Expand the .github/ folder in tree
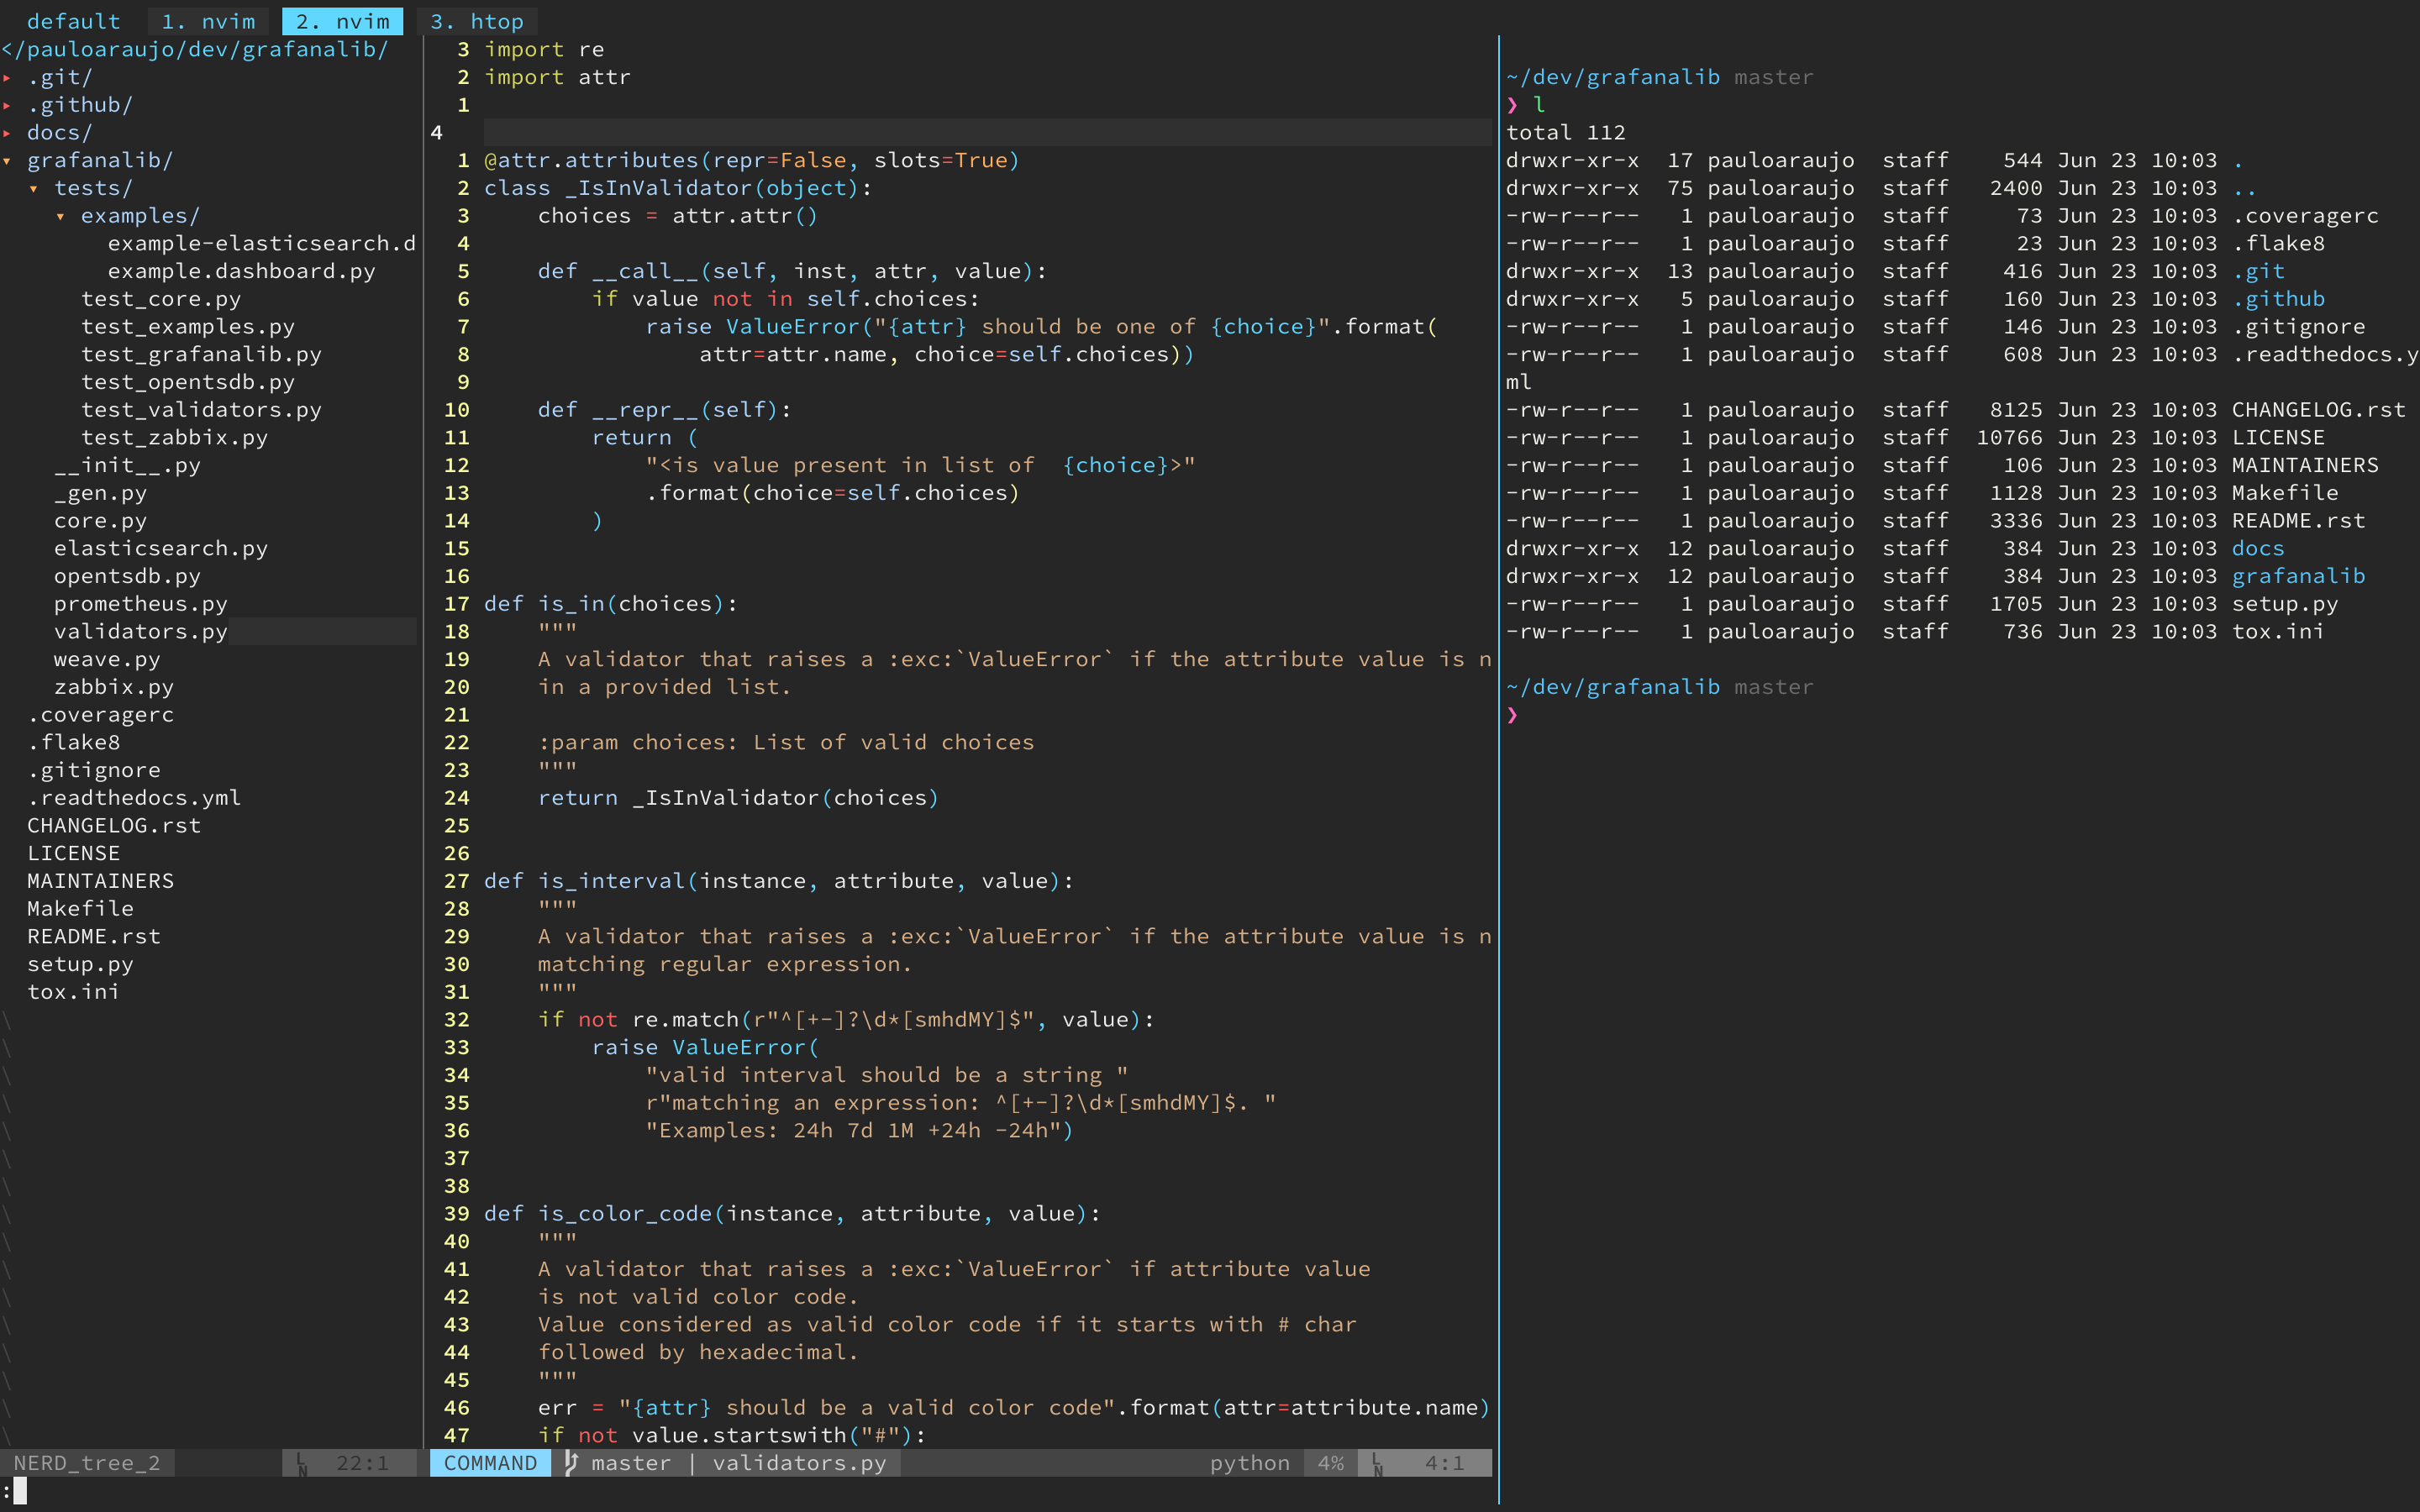The image size is (2420, 1512). point(8,105)
